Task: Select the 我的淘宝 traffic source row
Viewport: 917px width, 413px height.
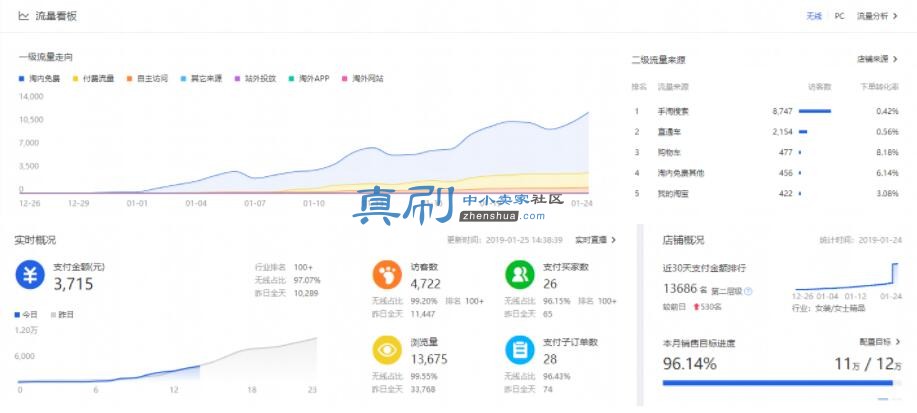Action: pos(765,194)
